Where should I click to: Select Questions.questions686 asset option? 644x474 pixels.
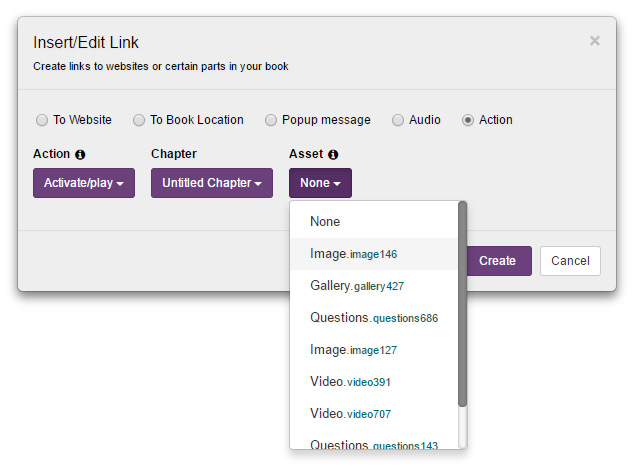click(373, 318)
